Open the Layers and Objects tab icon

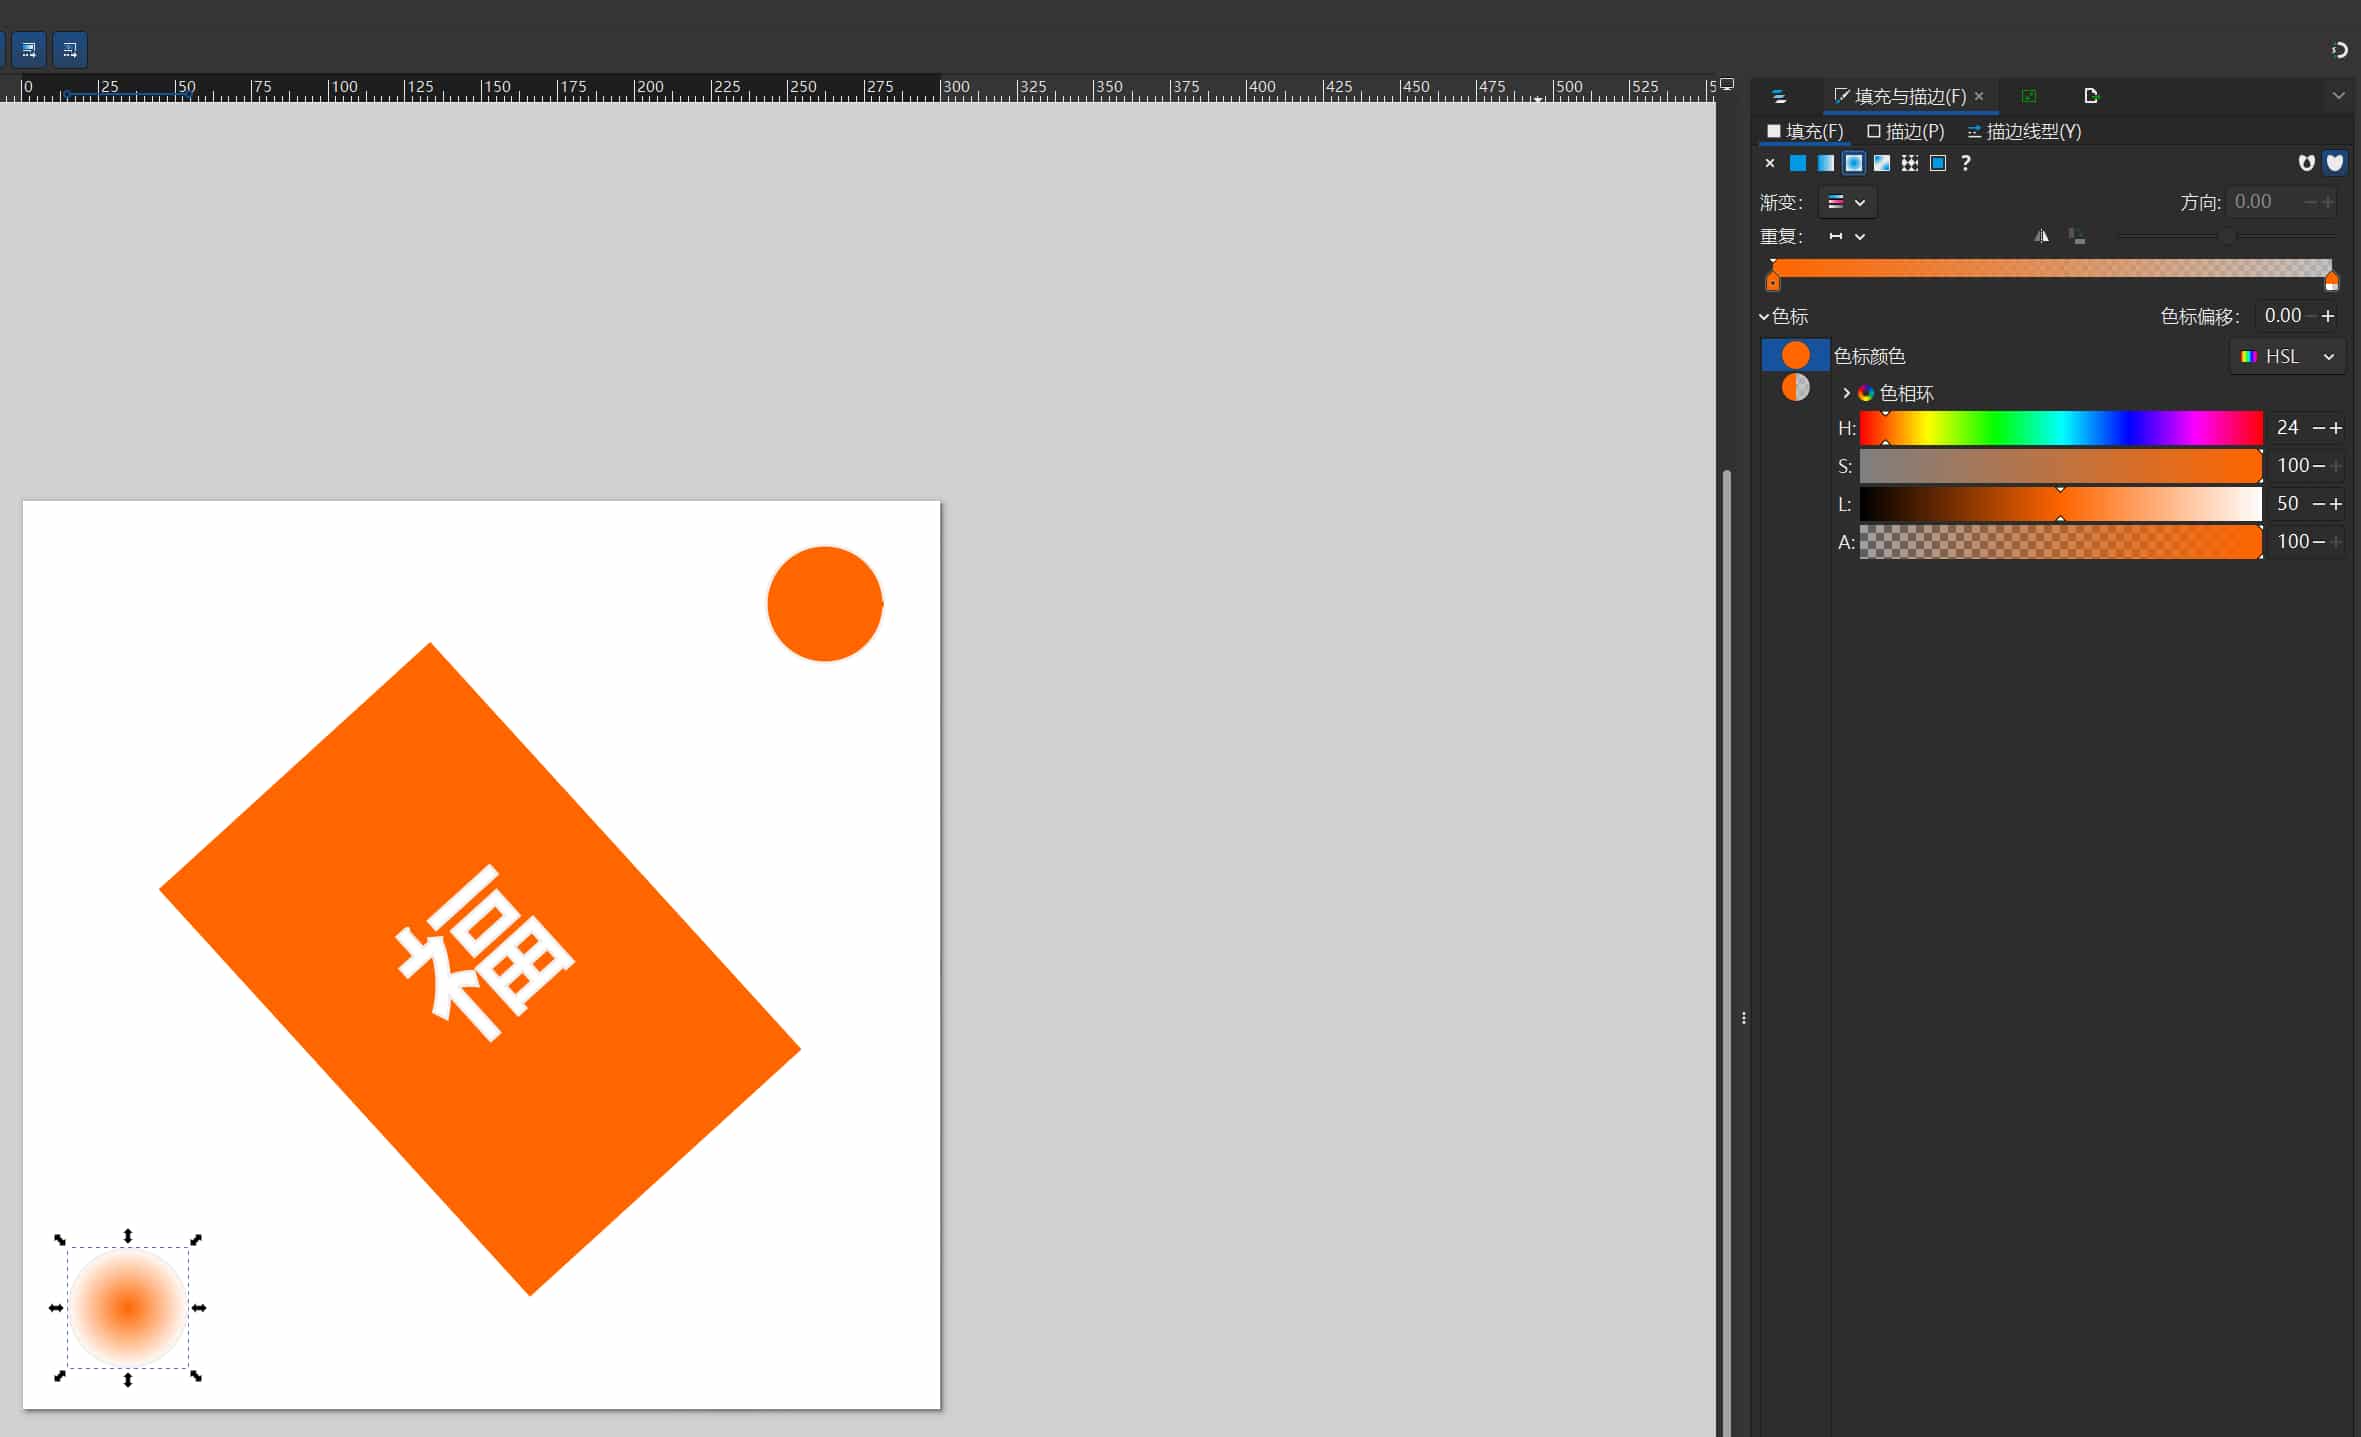[x=1778, y=96]
